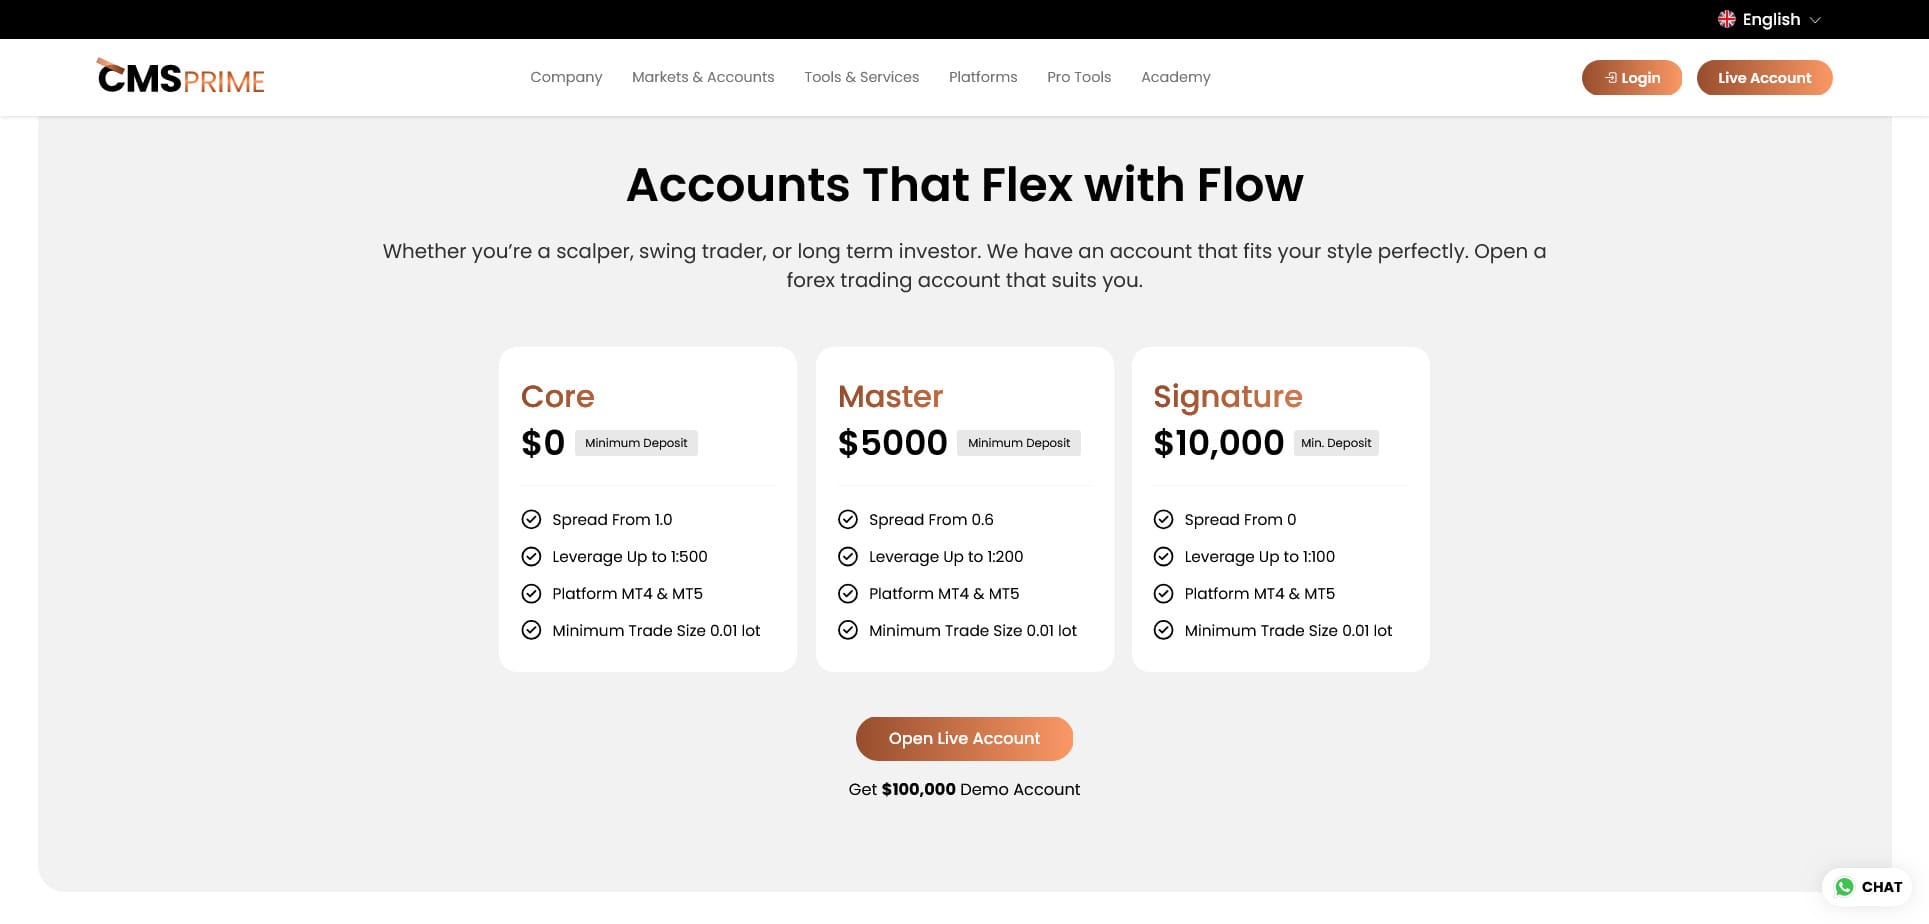
Task: Click the UK flag language icon
Action: point(1726,19)
